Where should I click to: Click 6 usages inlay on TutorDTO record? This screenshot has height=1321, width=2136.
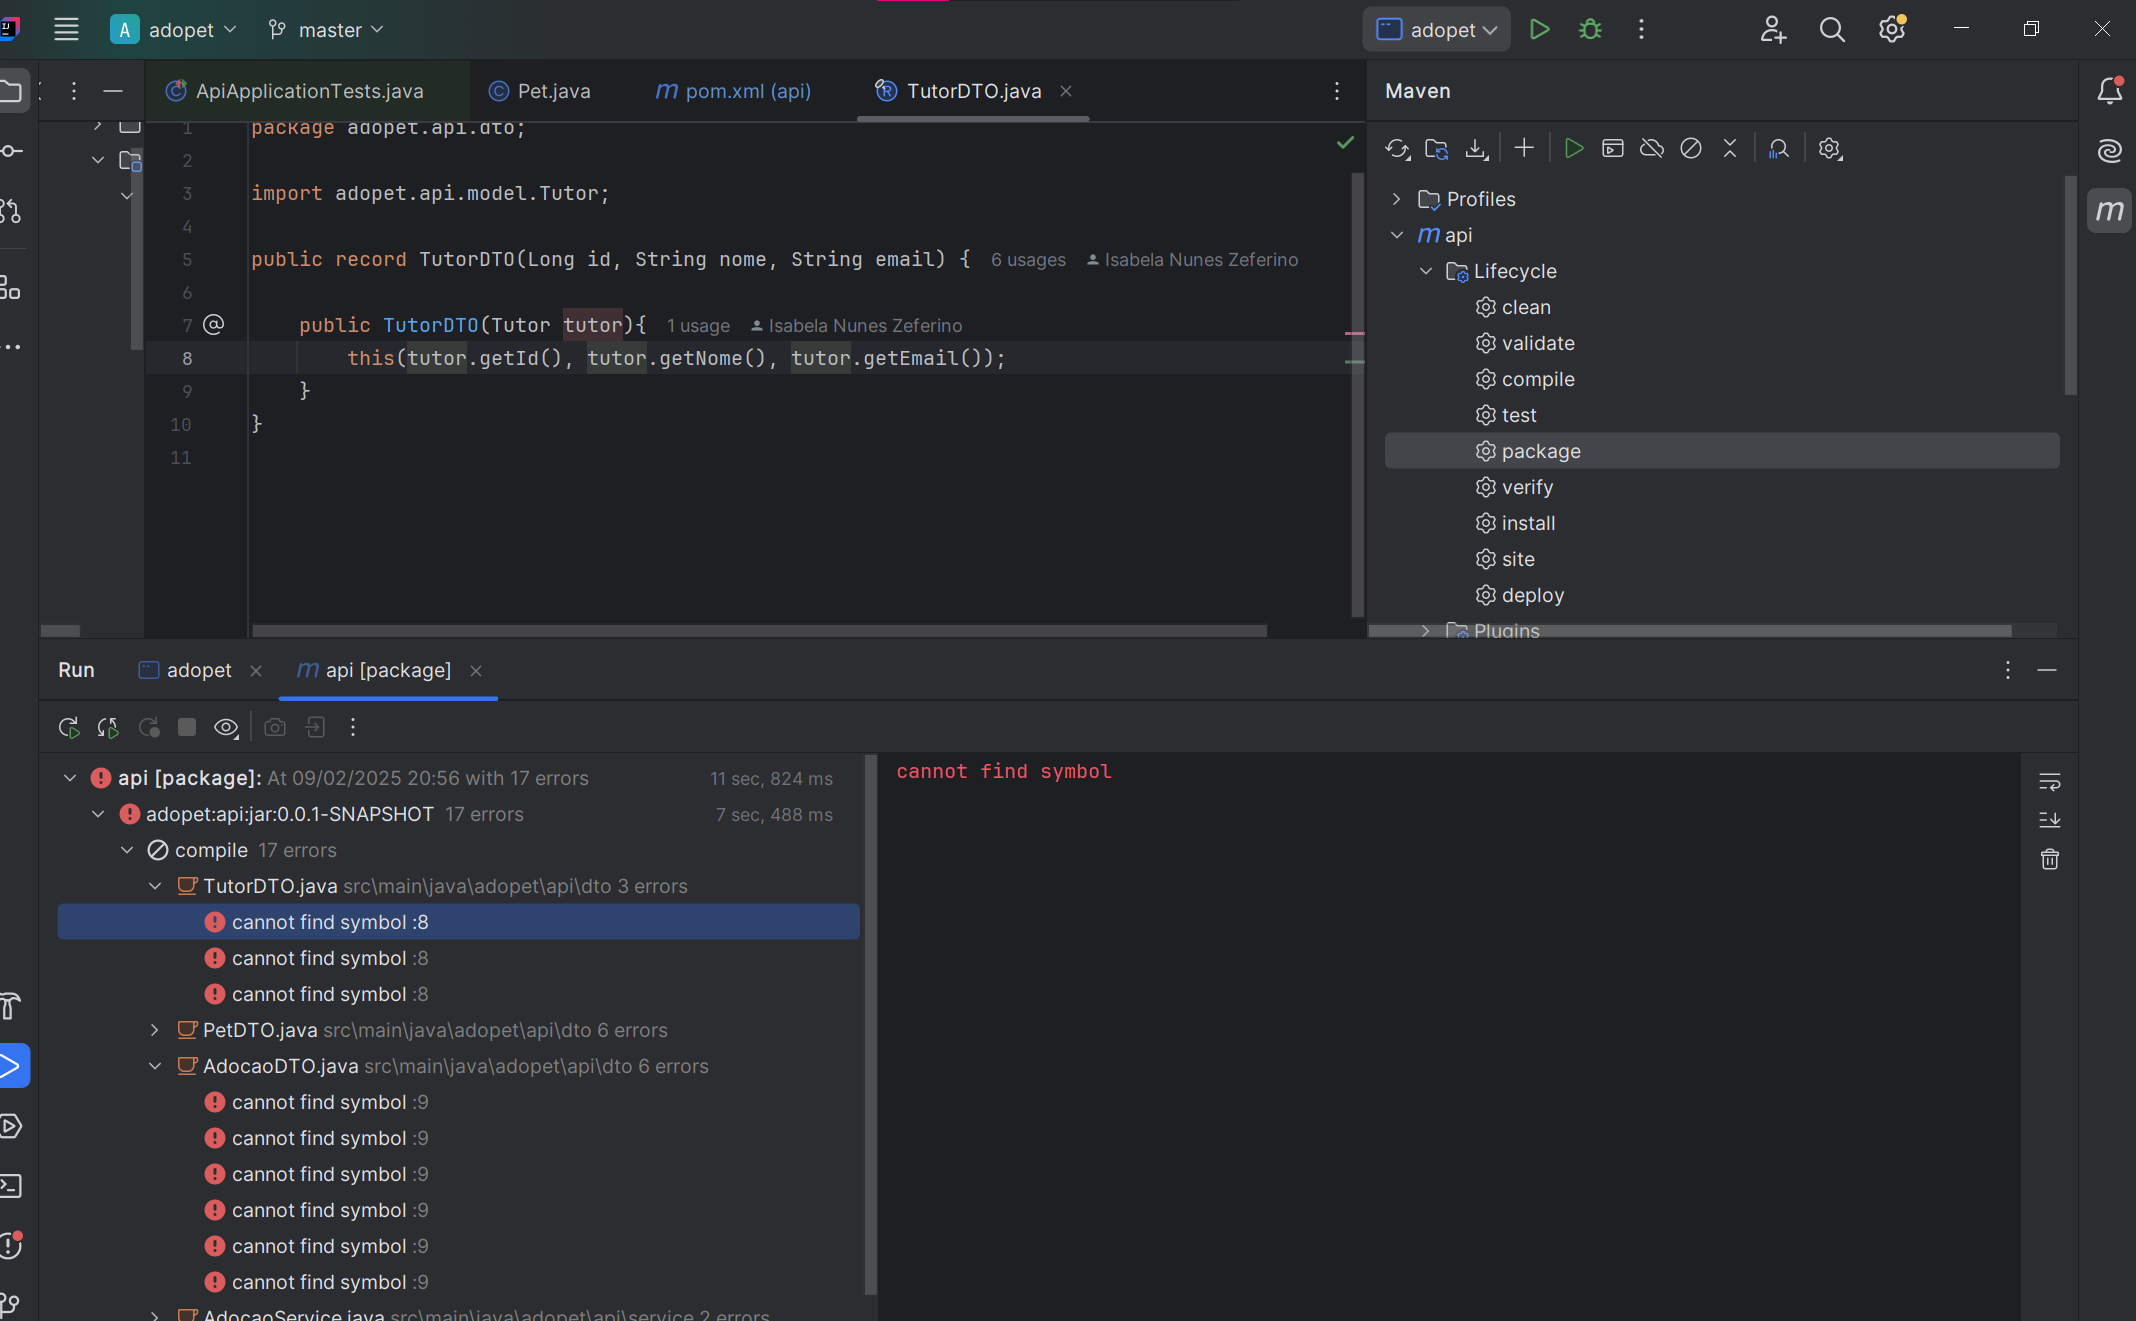tap(1028, 260)
